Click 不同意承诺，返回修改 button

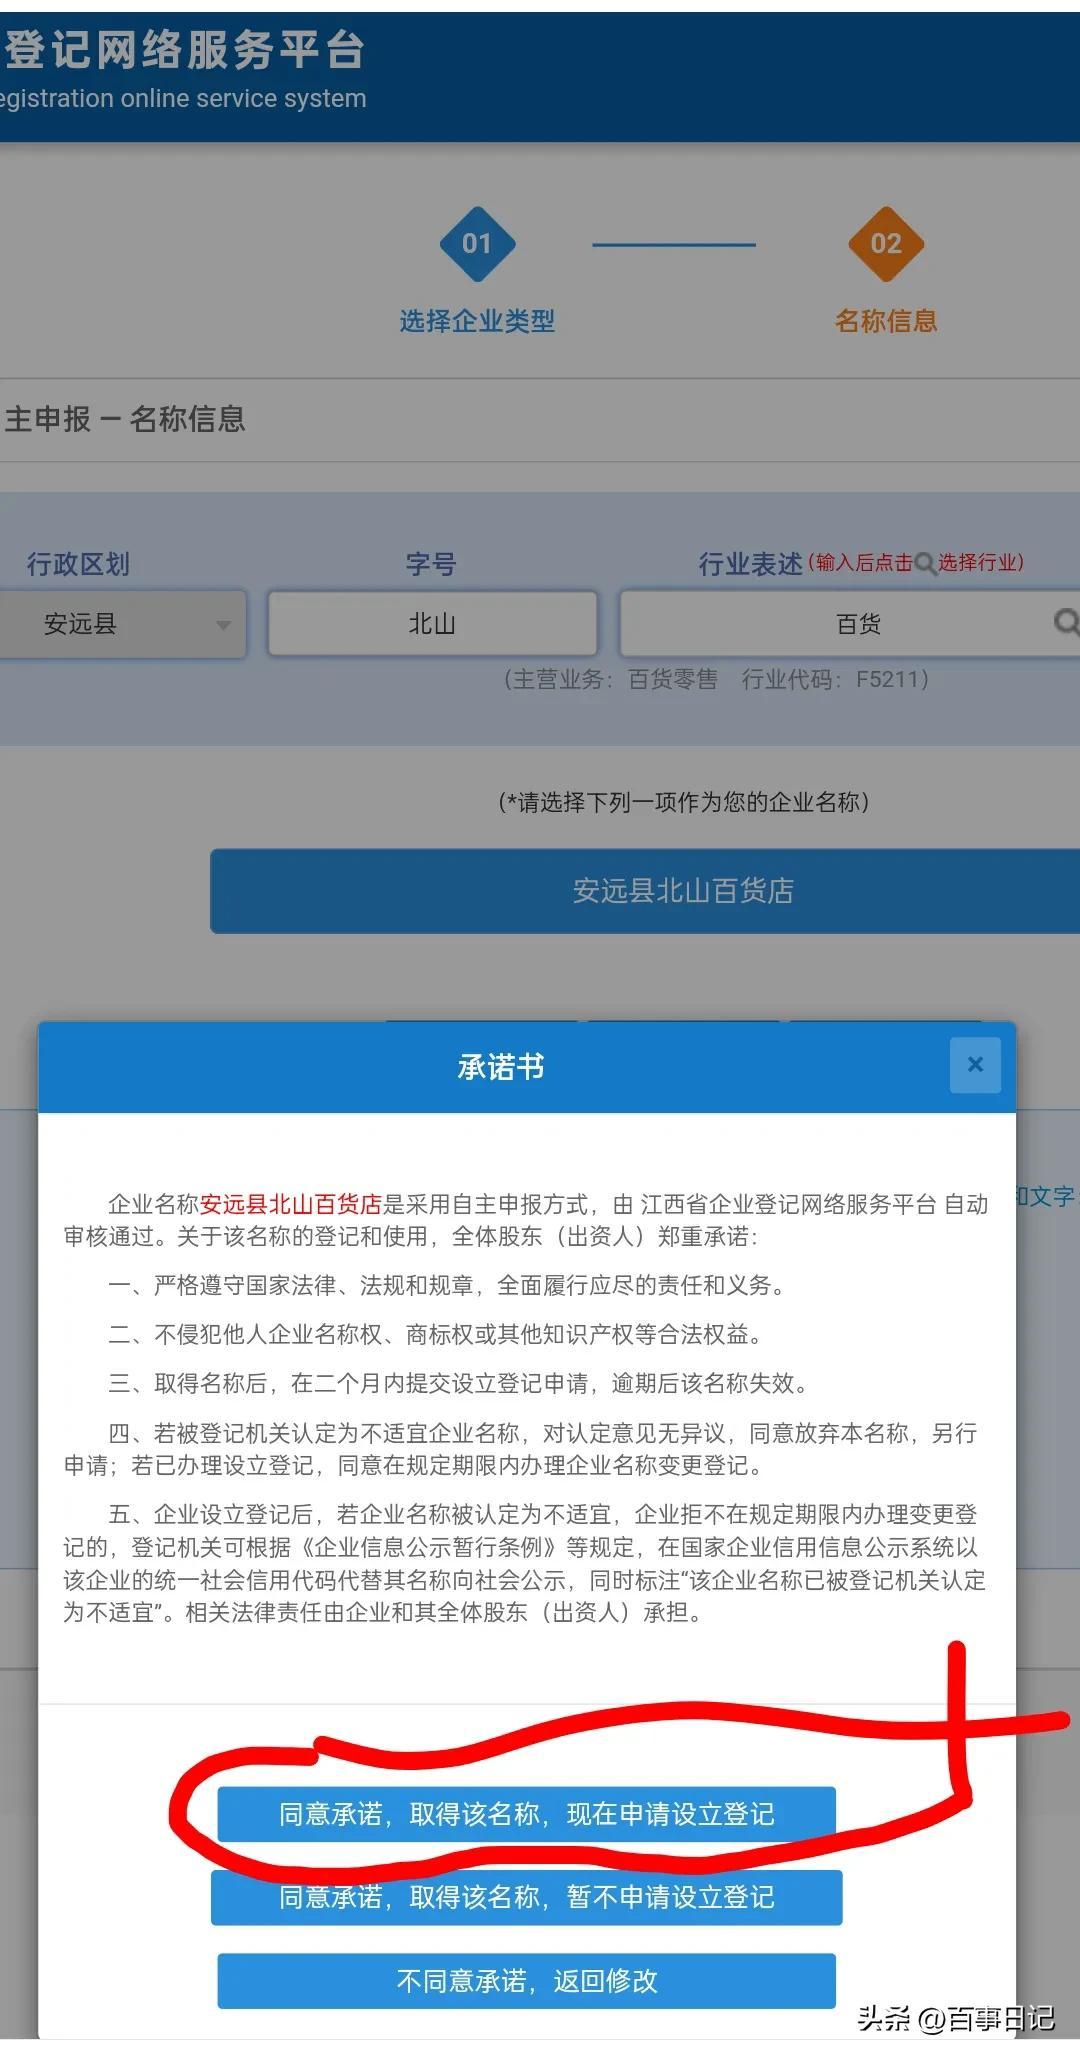tap(526, 1981)
